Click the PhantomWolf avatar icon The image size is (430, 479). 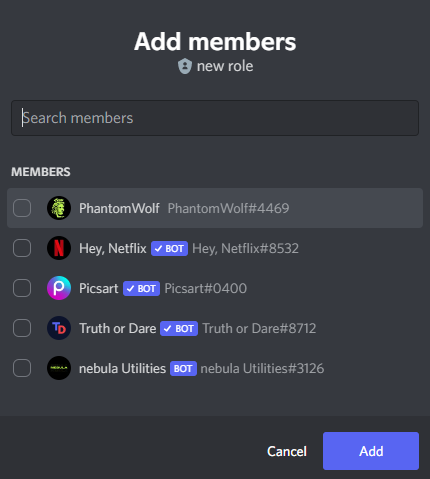click(x=59, y=208)
